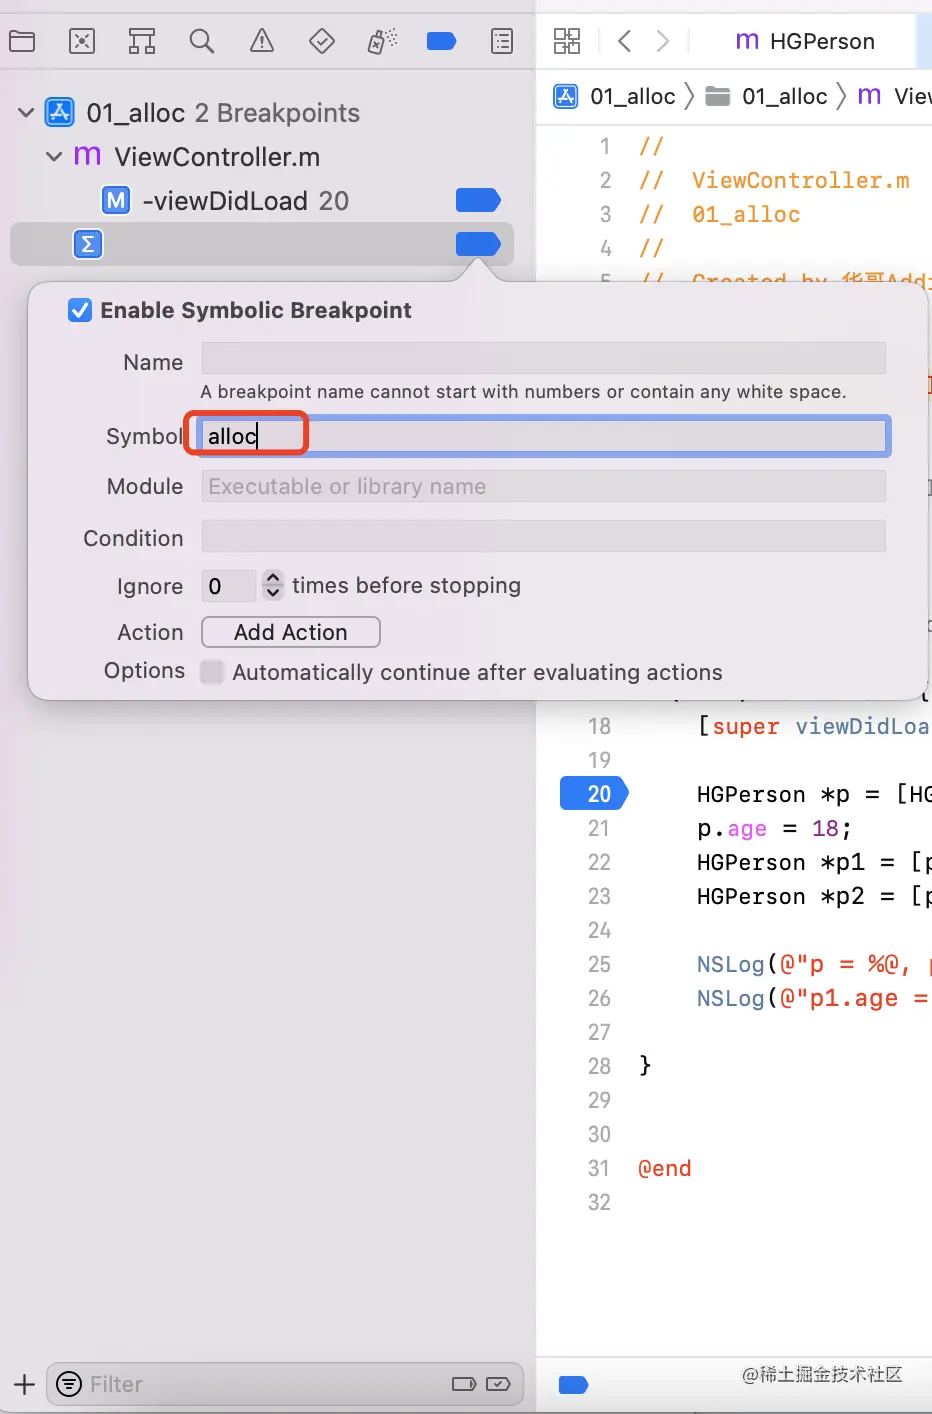Select the Breakpoint navigator icon
This screenshot has width=932, height=1414.
click(441, 41)
